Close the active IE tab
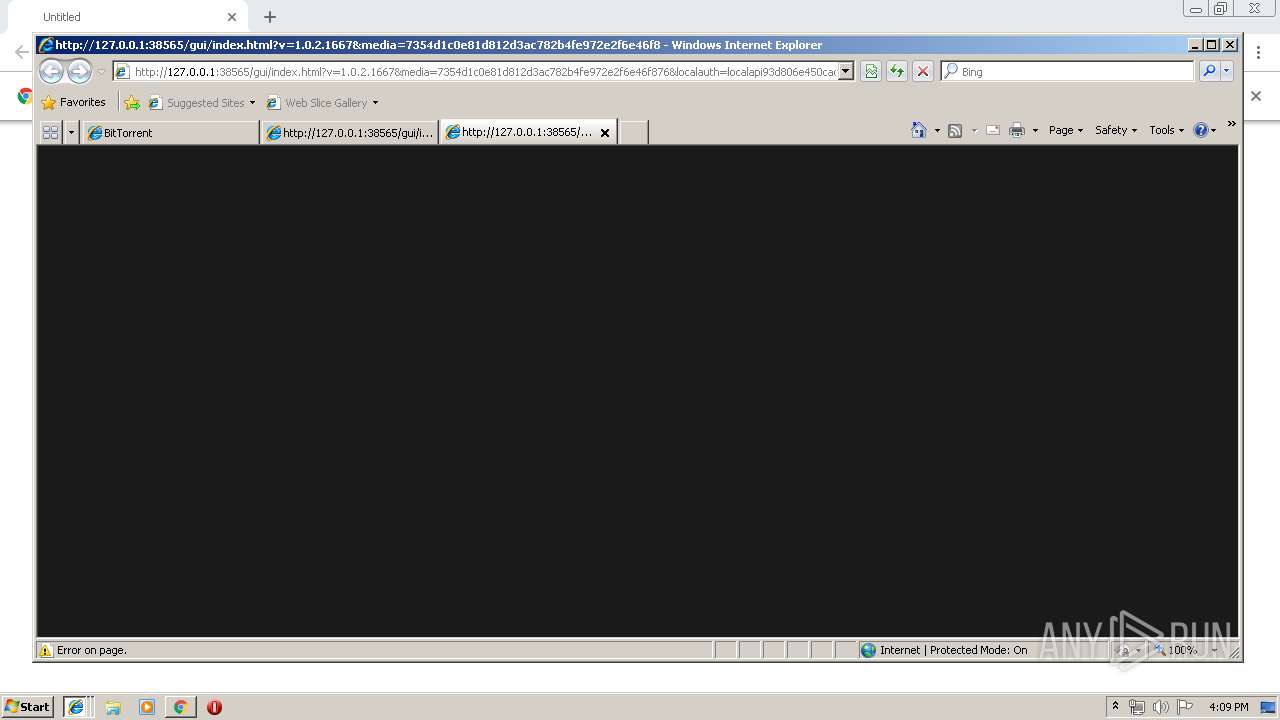 point(605,133)
